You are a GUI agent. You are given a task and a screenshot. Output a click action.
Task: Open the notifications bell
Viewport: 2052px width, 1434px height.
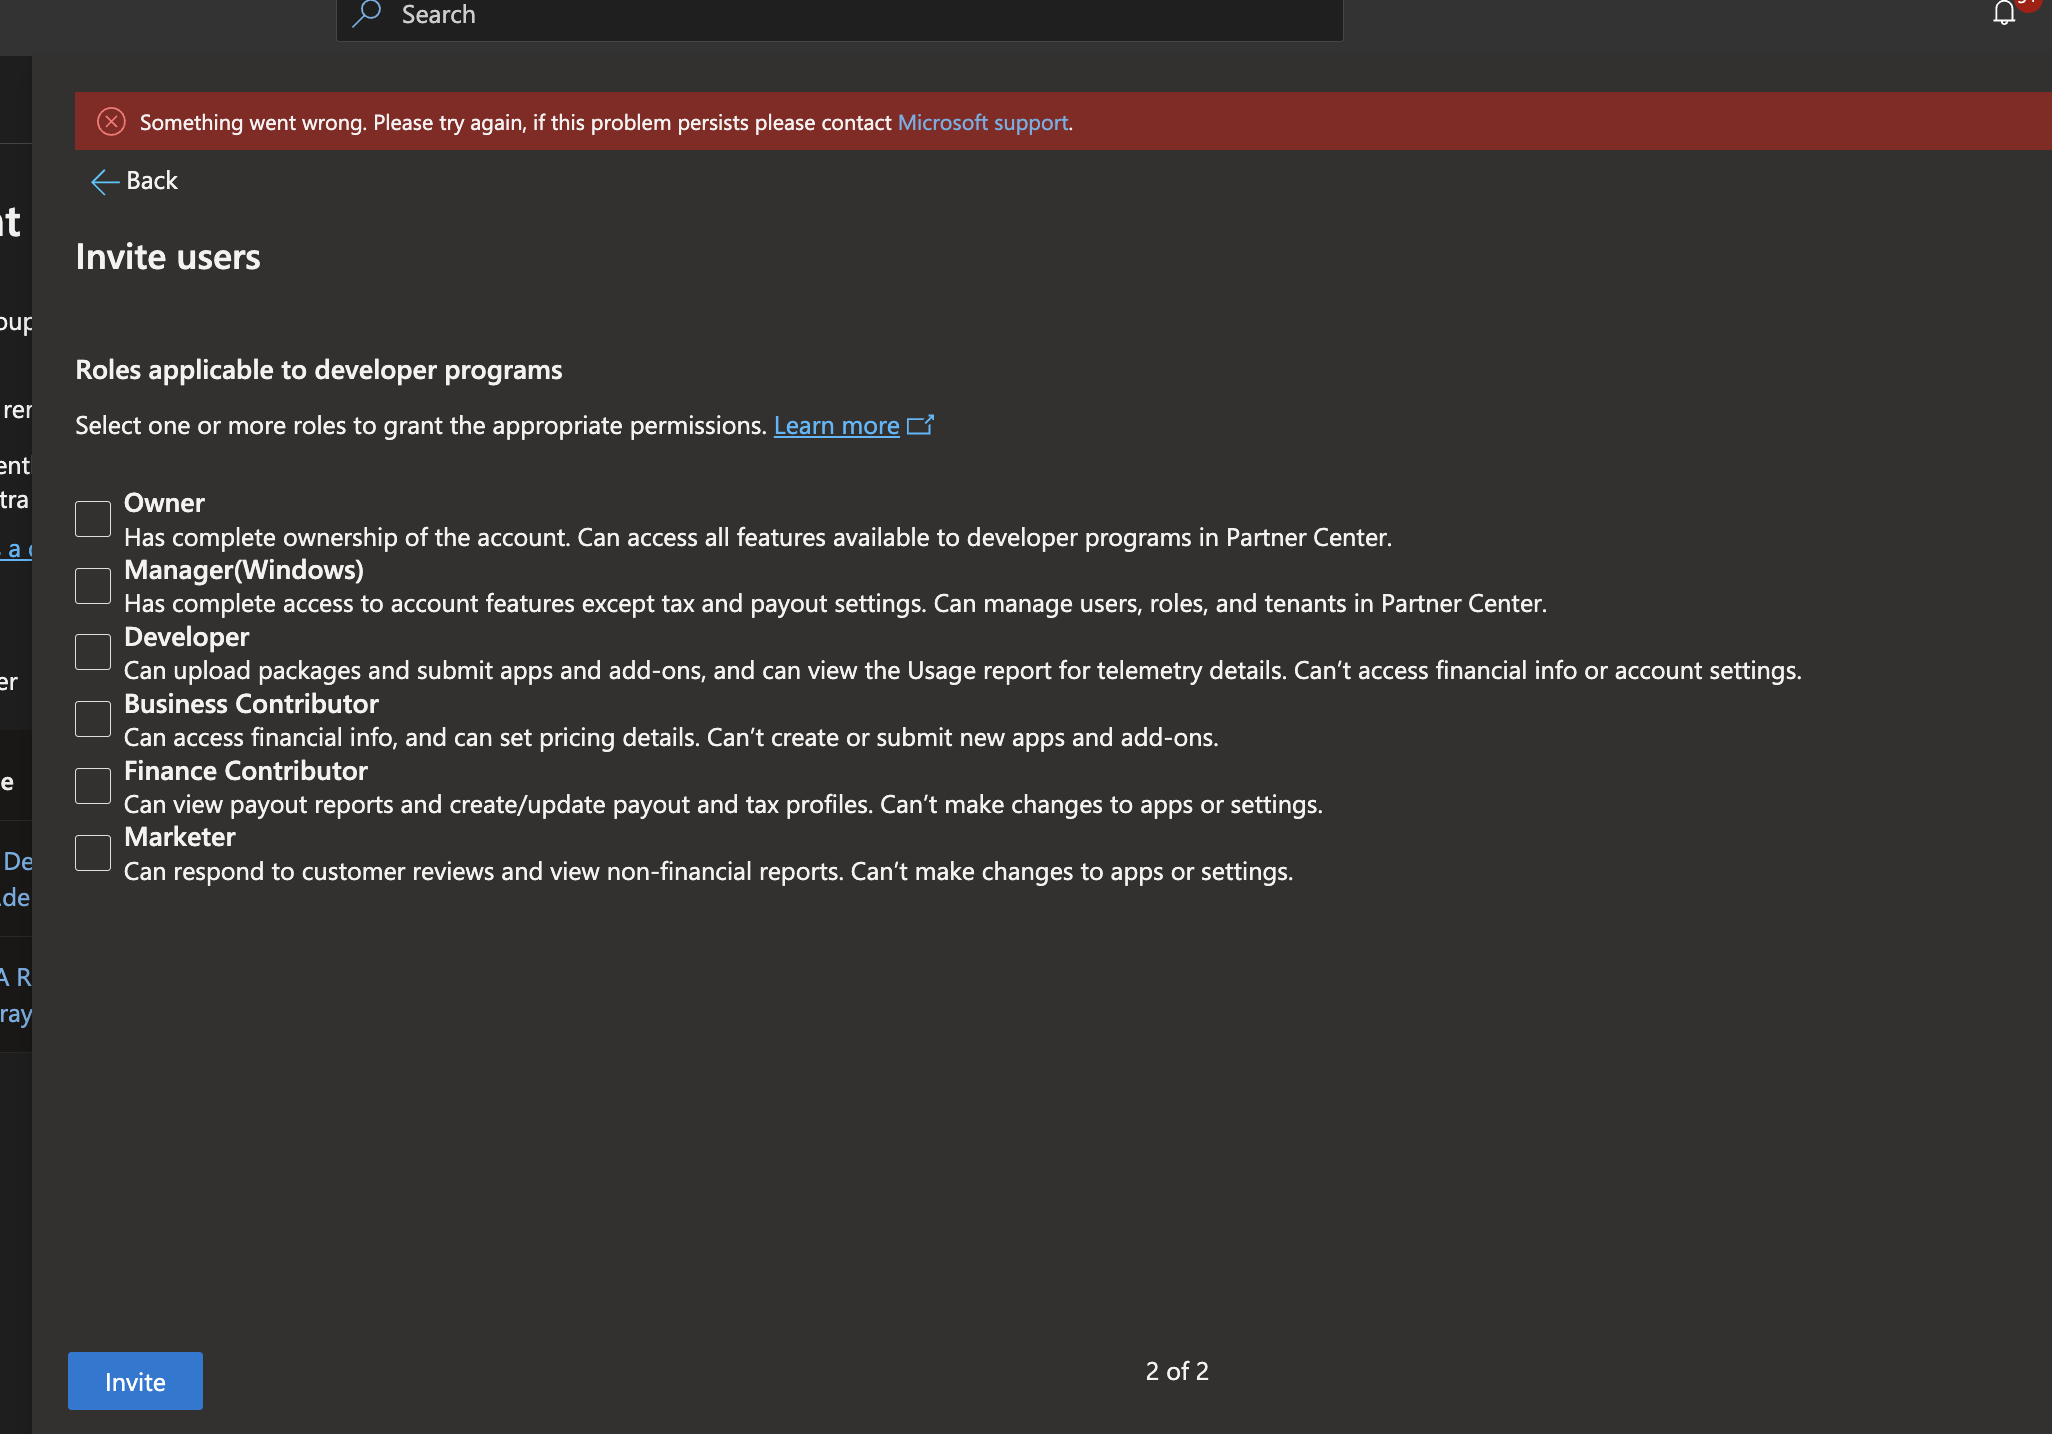tap(2004, 13)
